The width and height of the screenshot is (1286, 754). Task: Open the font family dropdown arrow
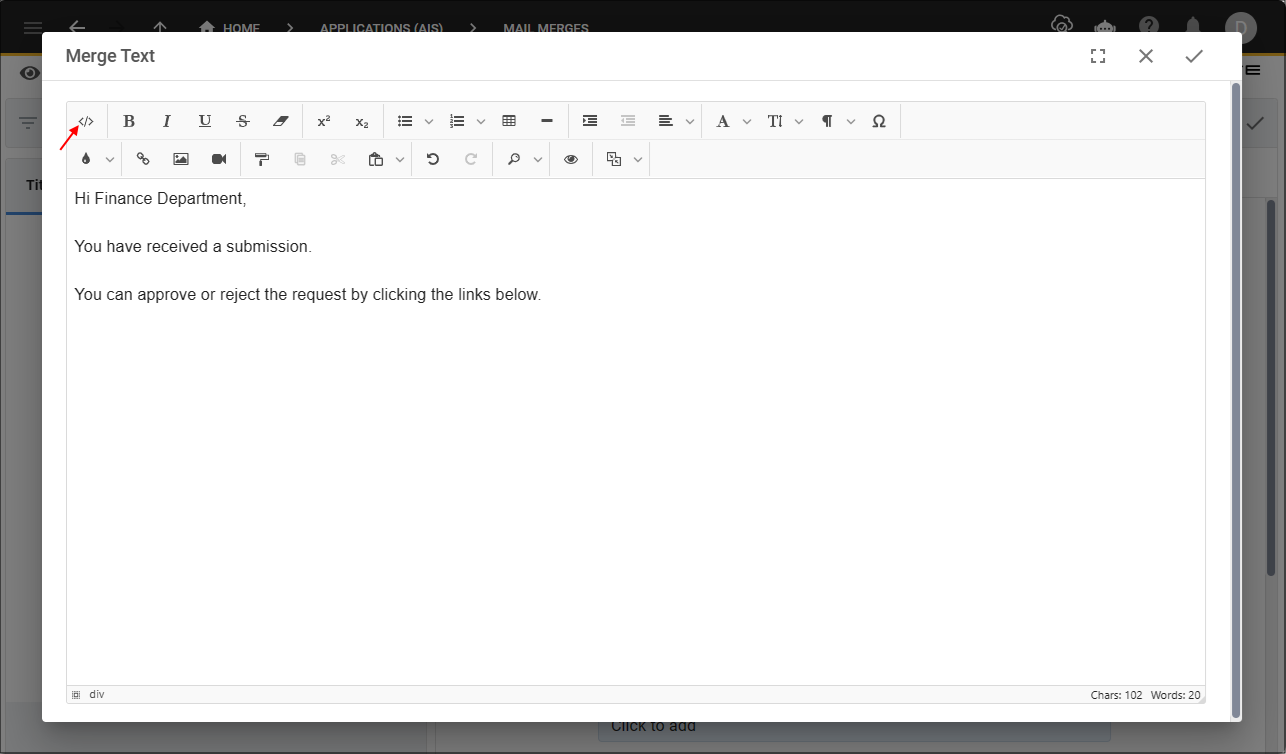click(x=747, y=121)
